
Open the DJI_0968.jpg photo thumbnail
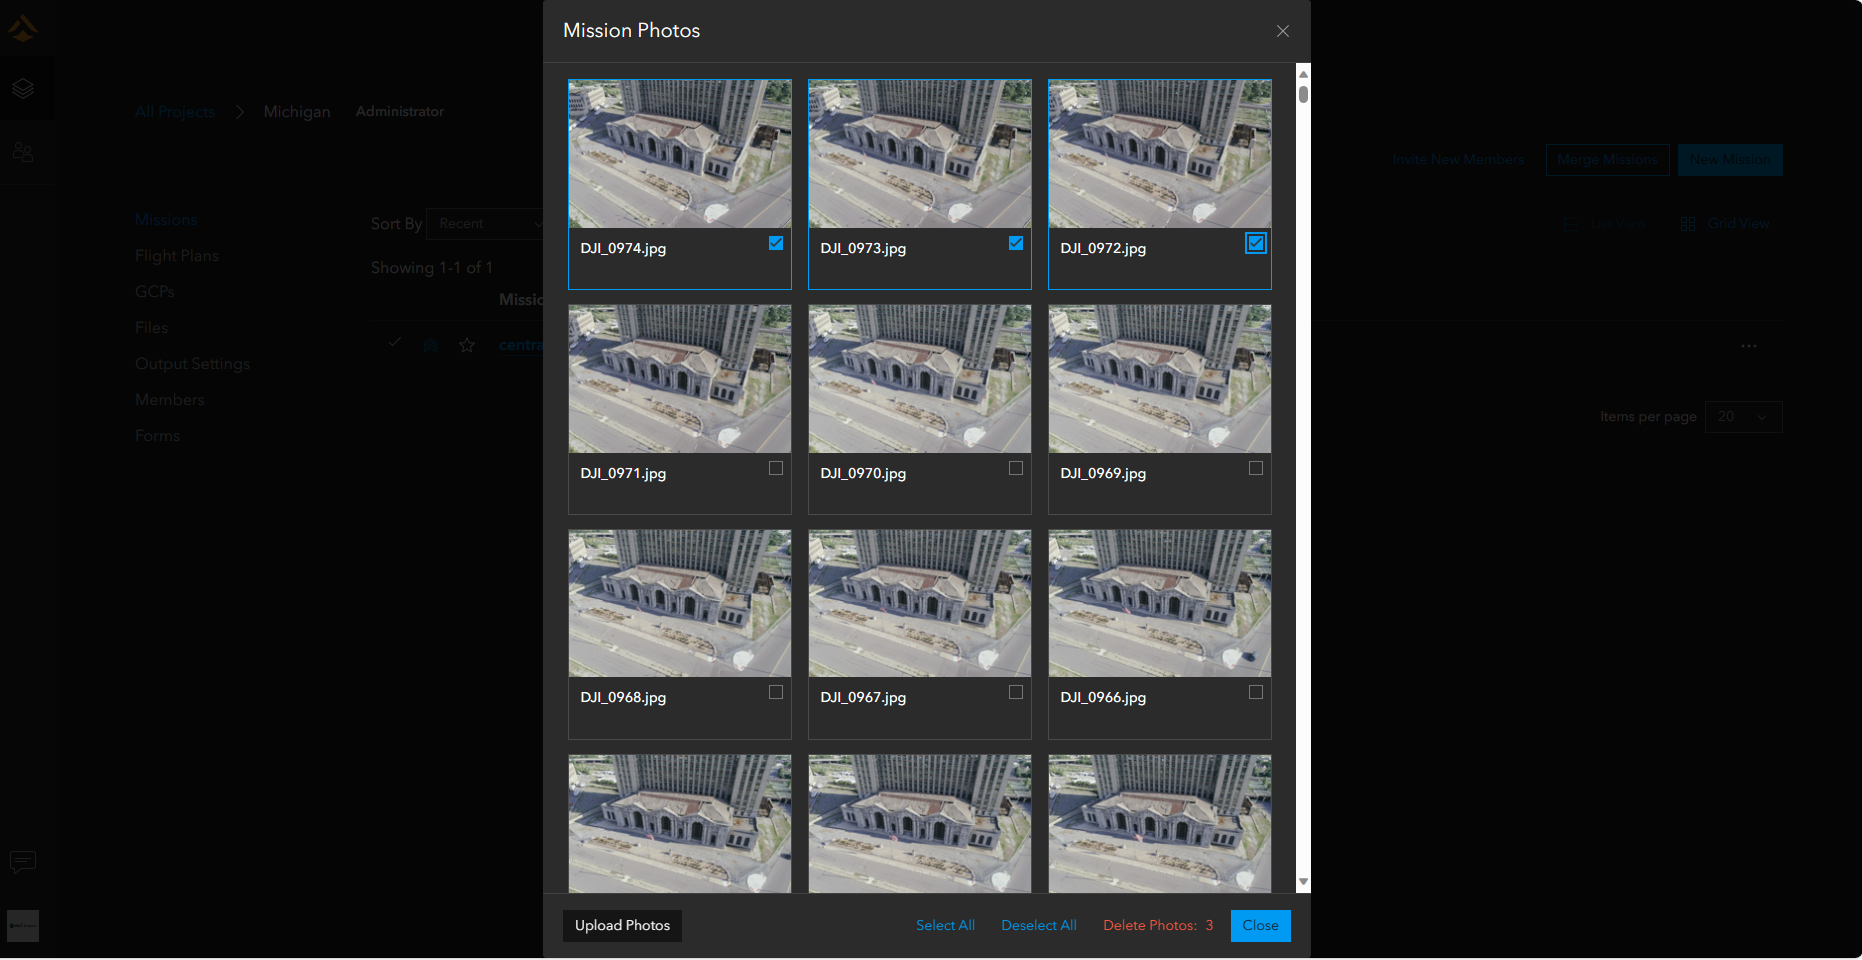point(679,603)
